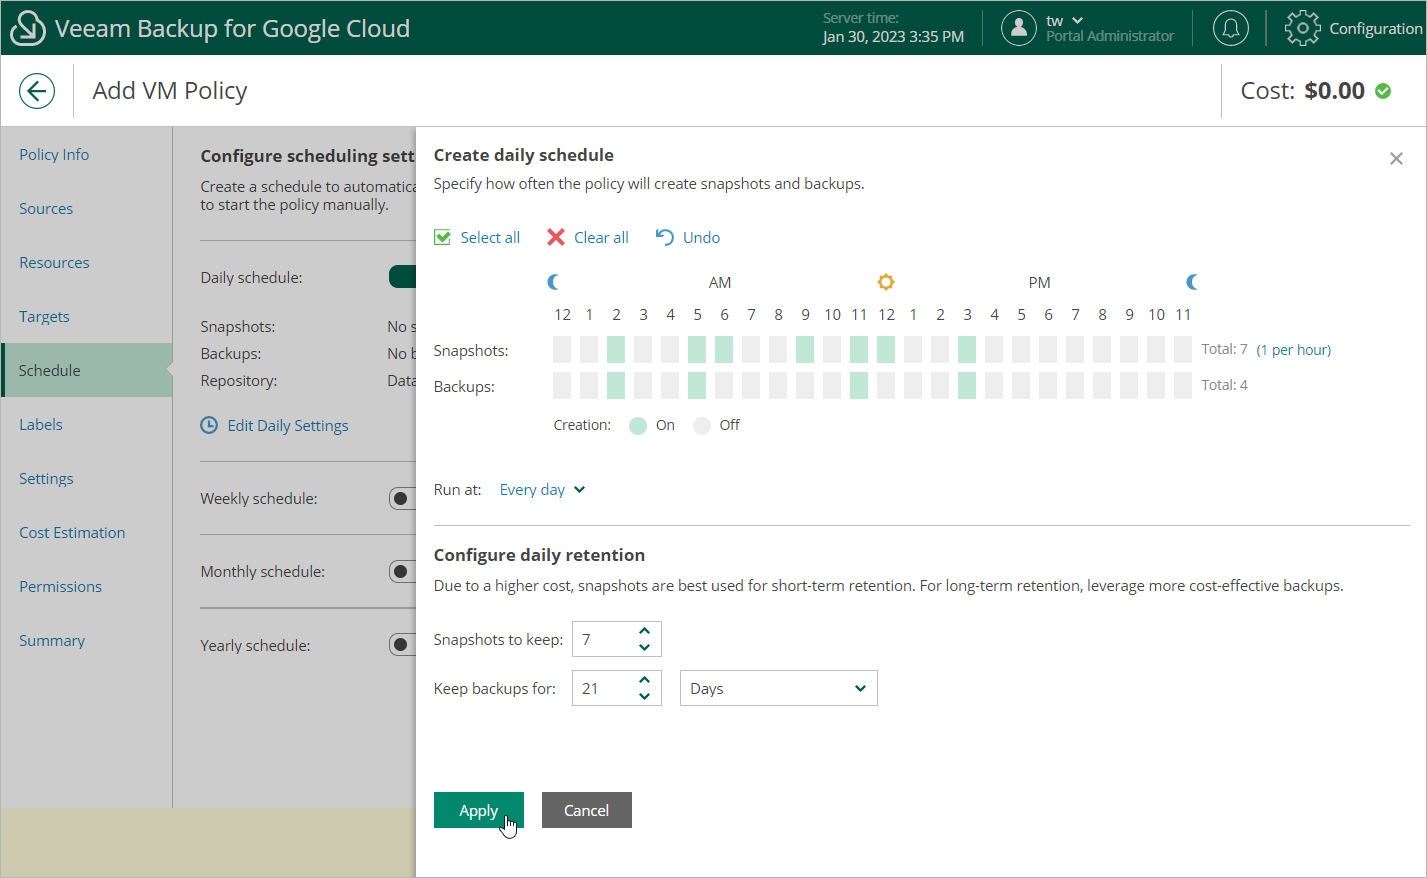Turn off the 12 PM snapshot cell
The height and width of the screenshot is (878, 1427).
point(886,349)
